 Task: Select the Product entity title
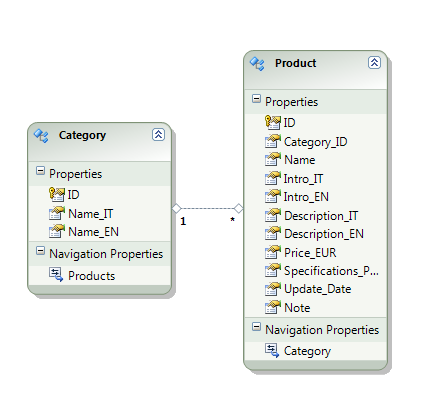[295, 63]
